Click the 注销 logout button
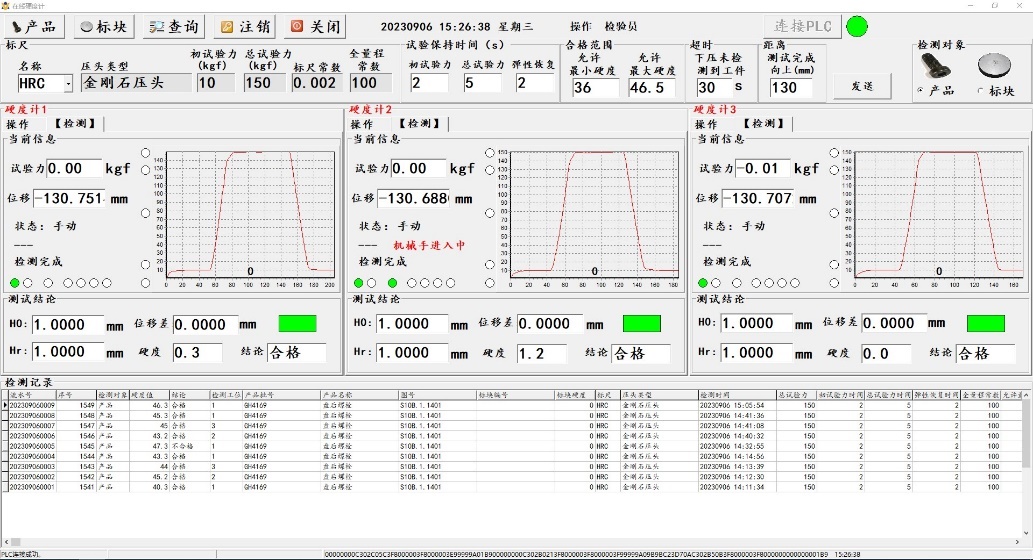Viewport: 1033px width, 560px height. (244, 27)
